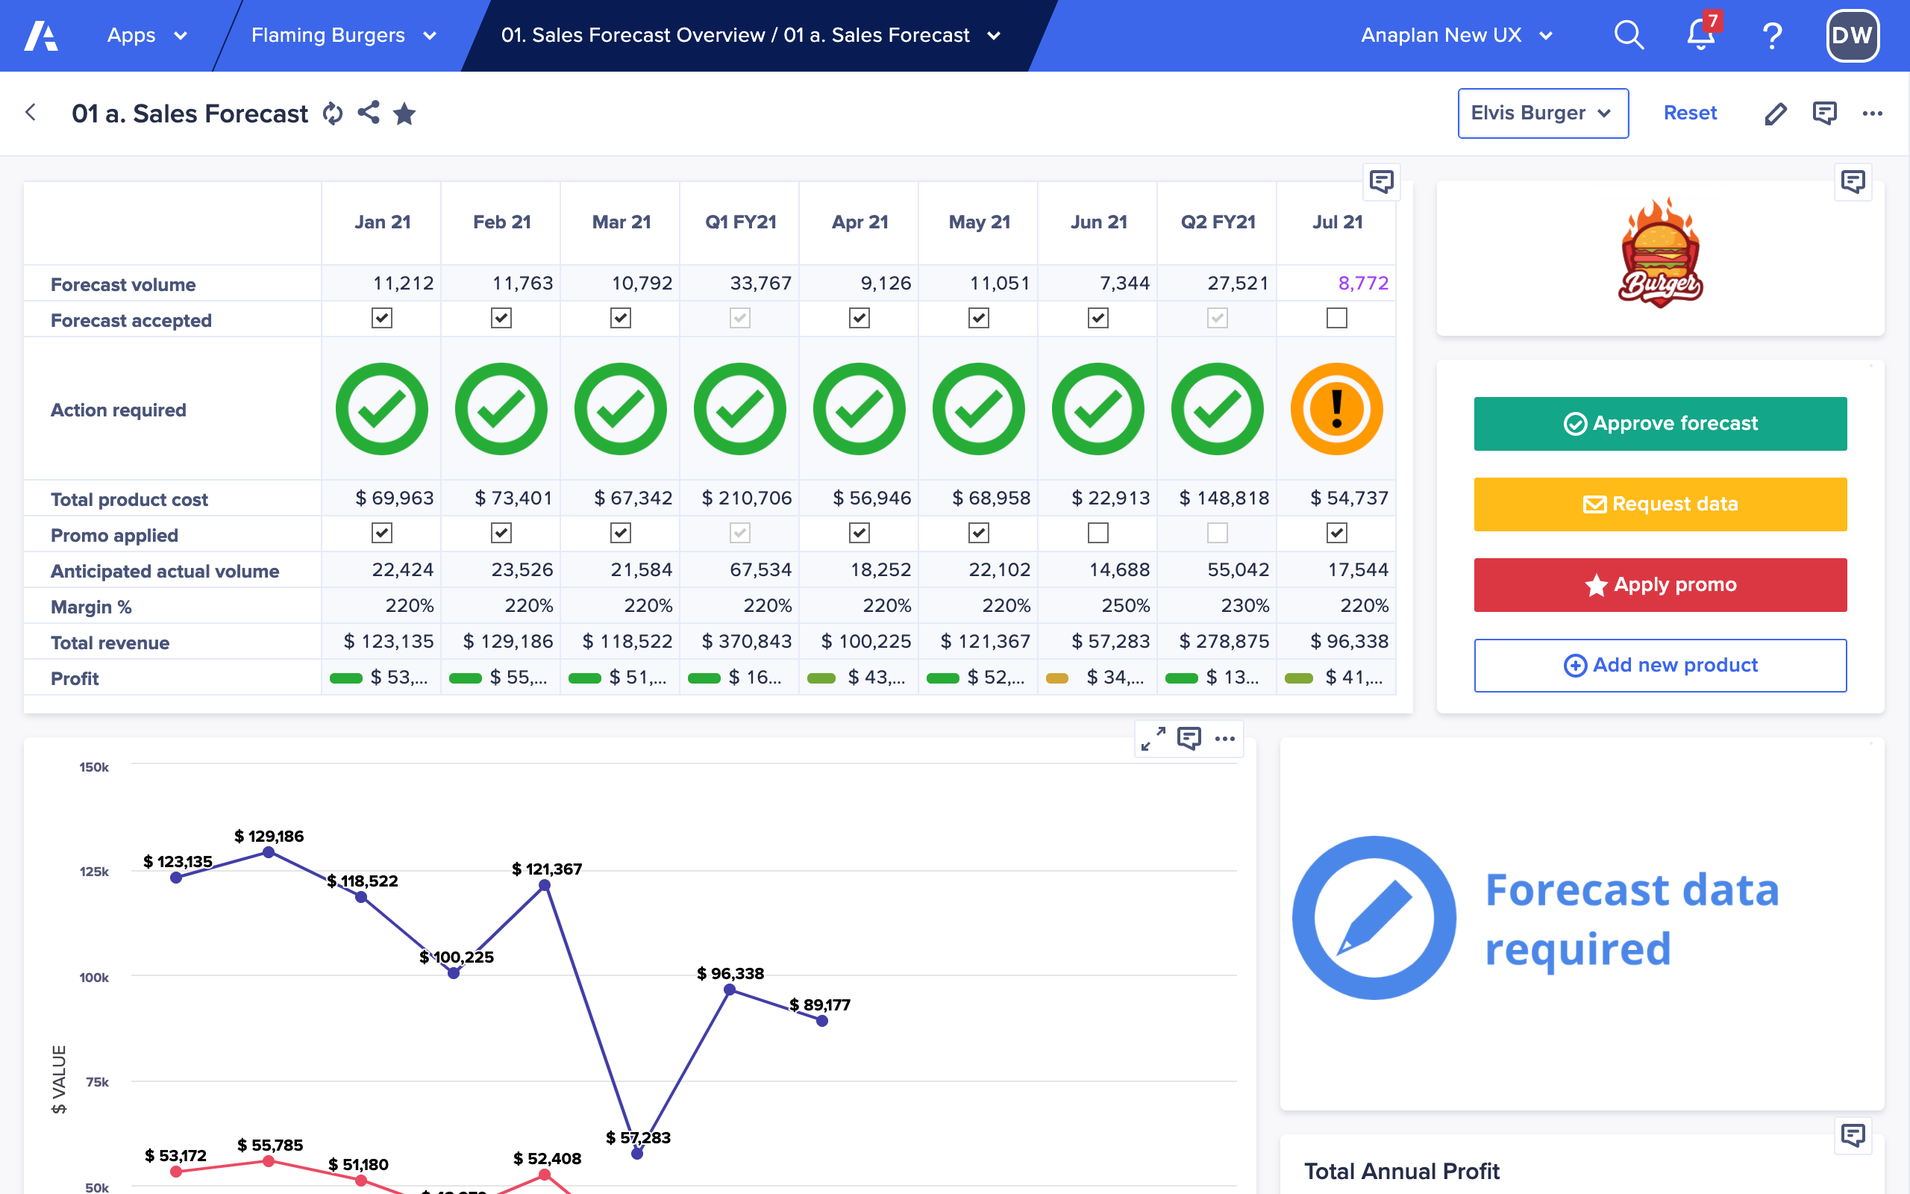Image resolution: width=1910 pixels, height=1194 pixels.
Task: Open the Elvis Burger product dropdown
Action: [1542, 113]
